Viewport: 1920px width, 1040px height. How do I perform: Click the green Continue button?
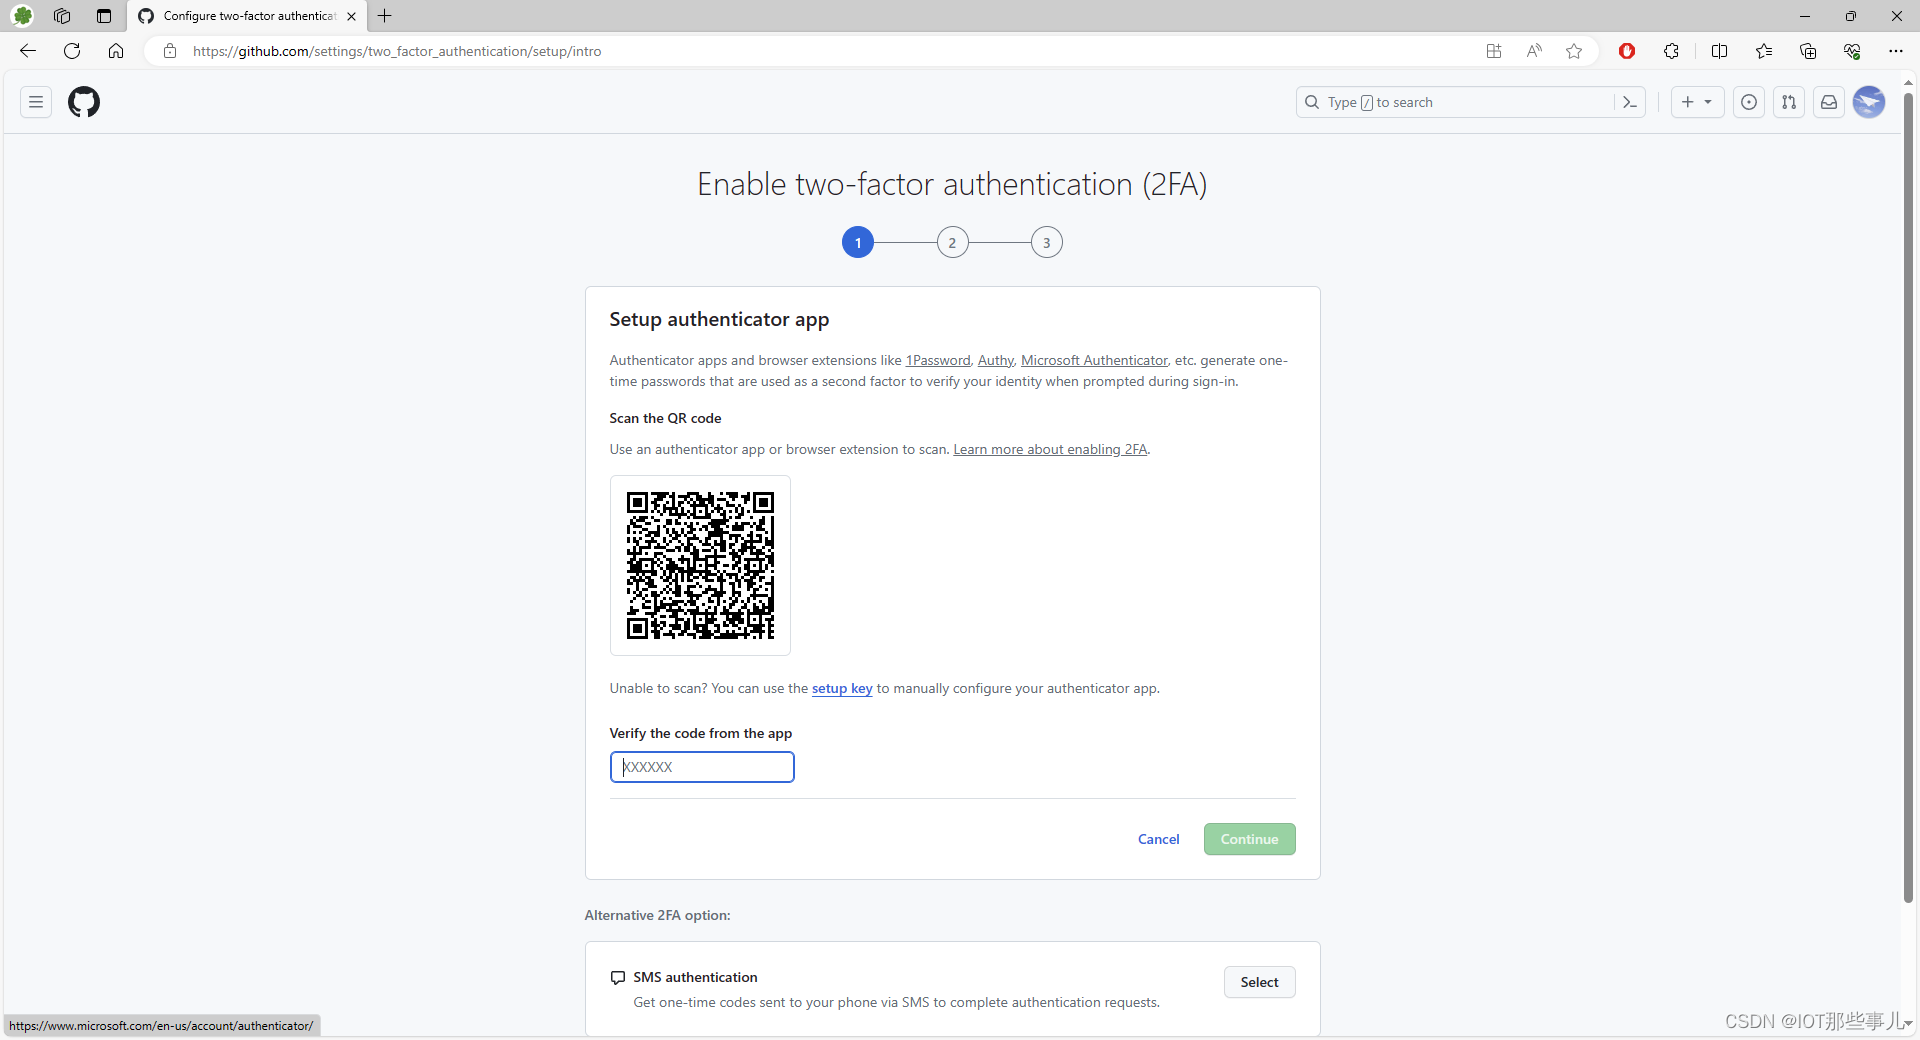[x=1250, y=839]
